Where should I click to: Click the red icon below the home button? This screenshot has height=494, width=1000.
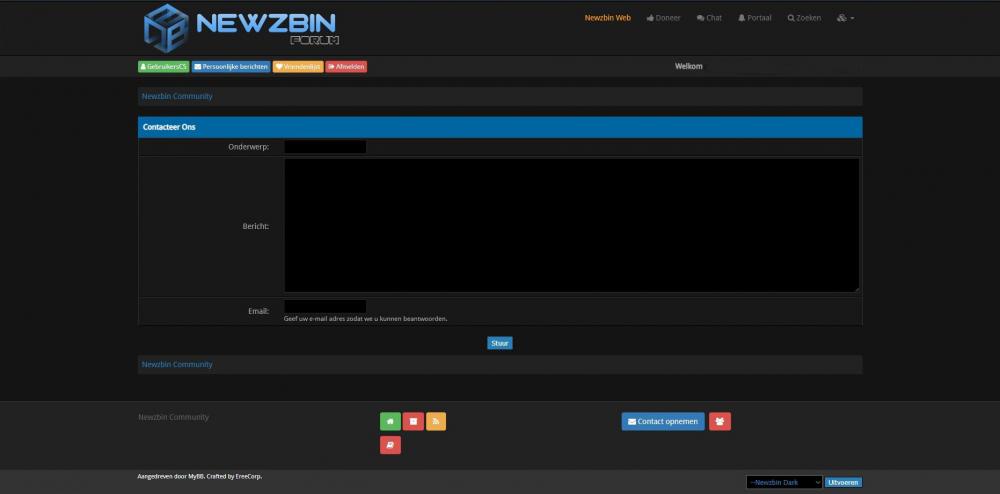390,445
